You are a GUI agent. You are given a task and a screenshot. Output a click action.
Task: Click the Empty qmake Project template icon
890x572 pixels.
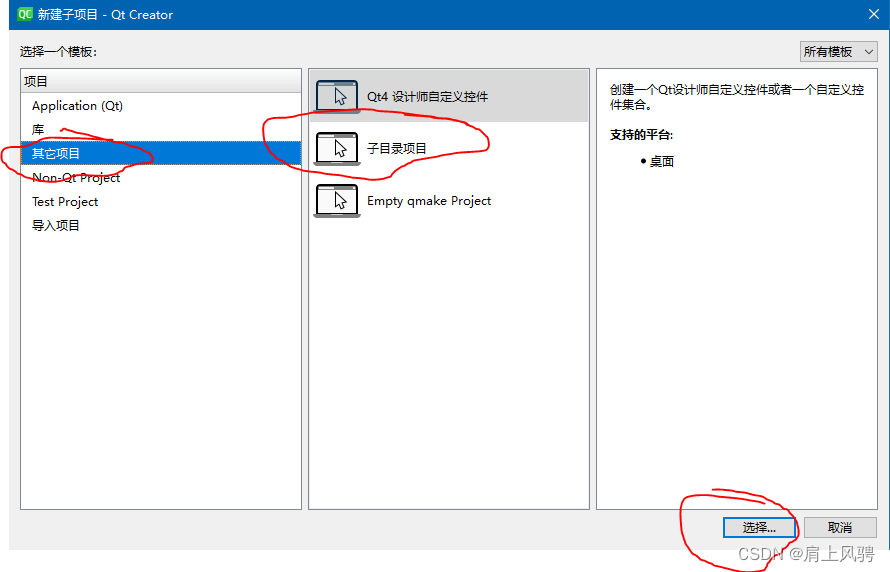pos(337,201)
